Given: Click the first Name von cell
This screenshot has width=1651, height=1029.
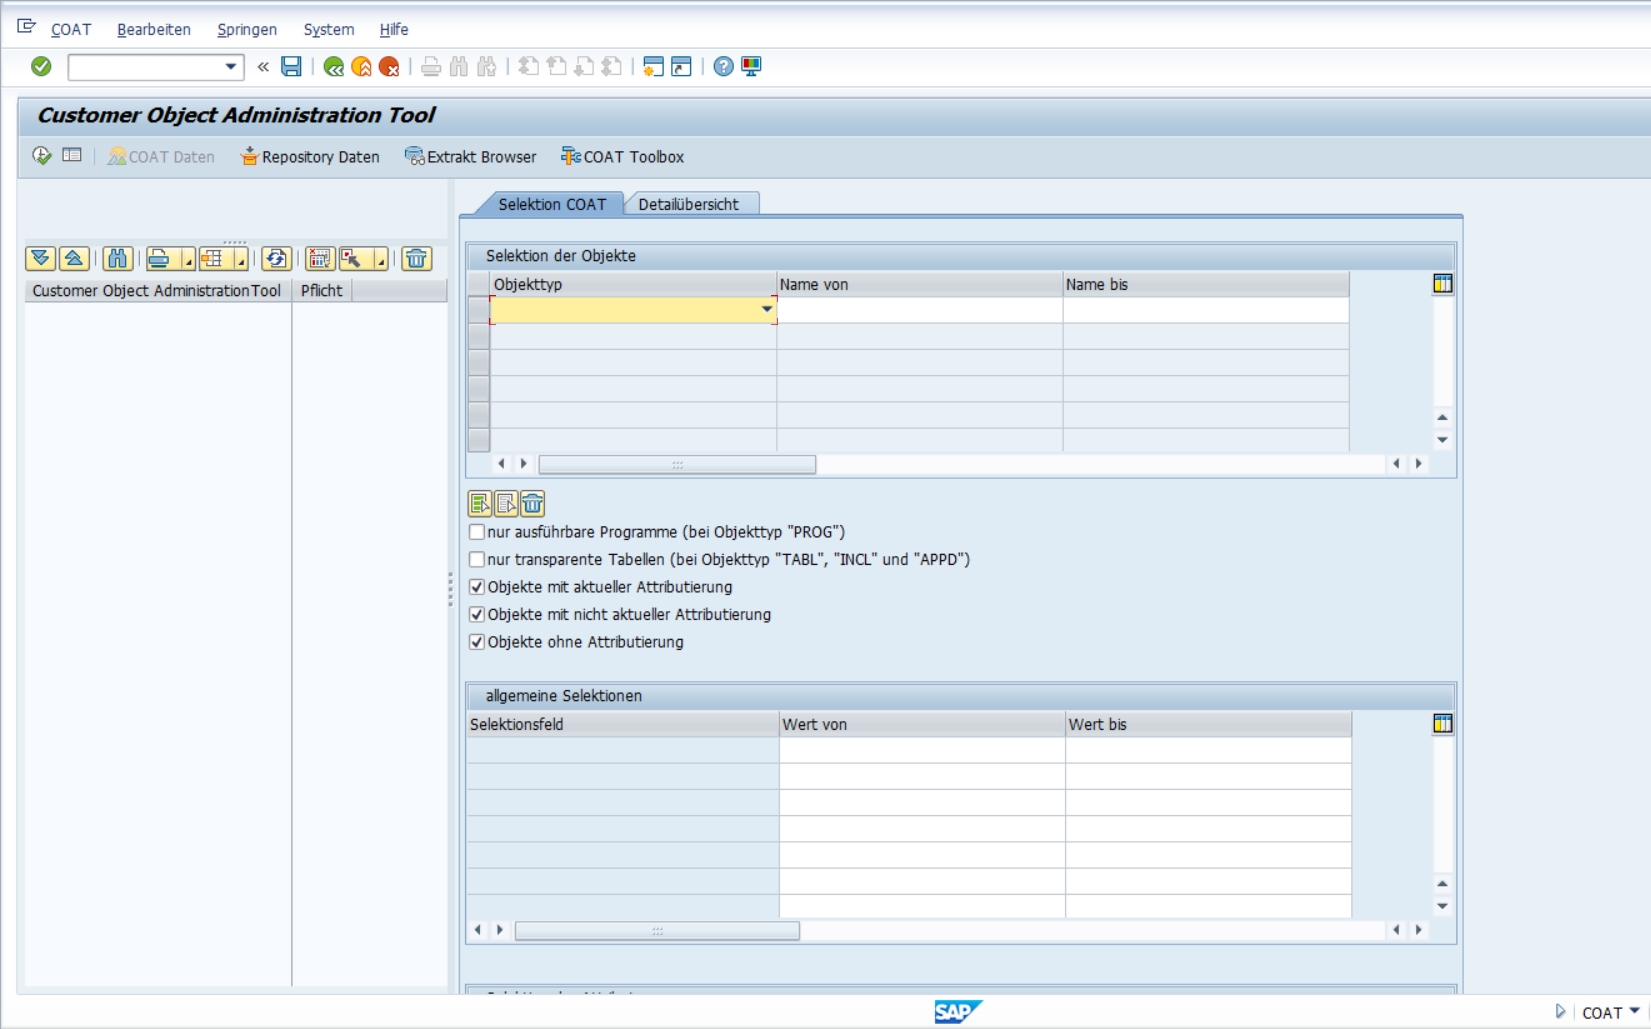Looking at the screenshot, I should click(x=919, y=310).
